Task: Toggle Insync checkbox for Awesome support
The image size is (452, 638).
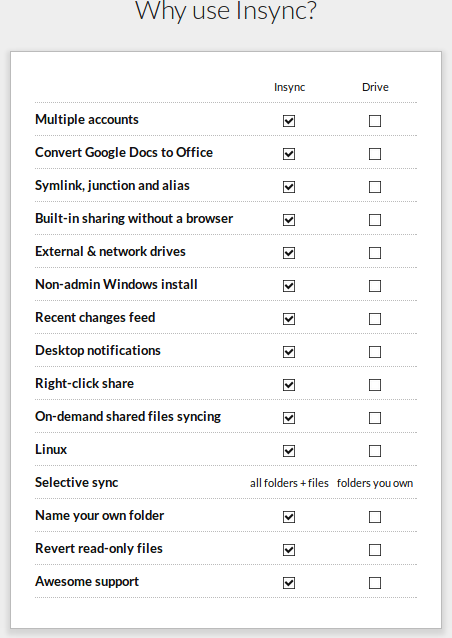Action: point(289,583)
